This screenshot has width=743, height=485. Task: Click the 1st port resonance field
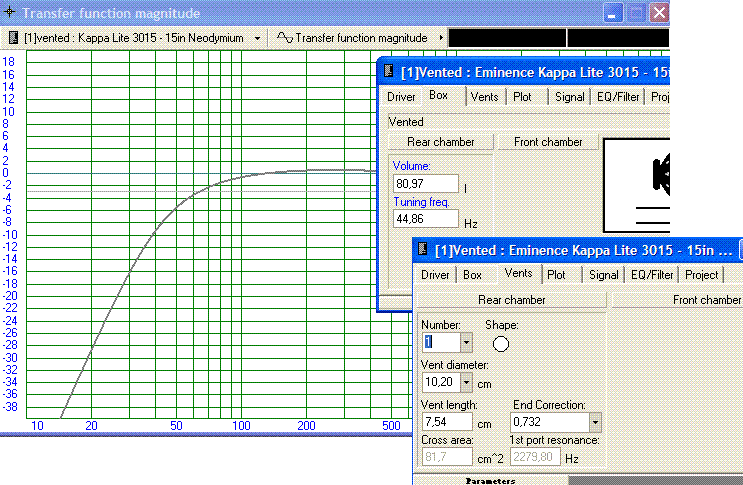point(535,457)
